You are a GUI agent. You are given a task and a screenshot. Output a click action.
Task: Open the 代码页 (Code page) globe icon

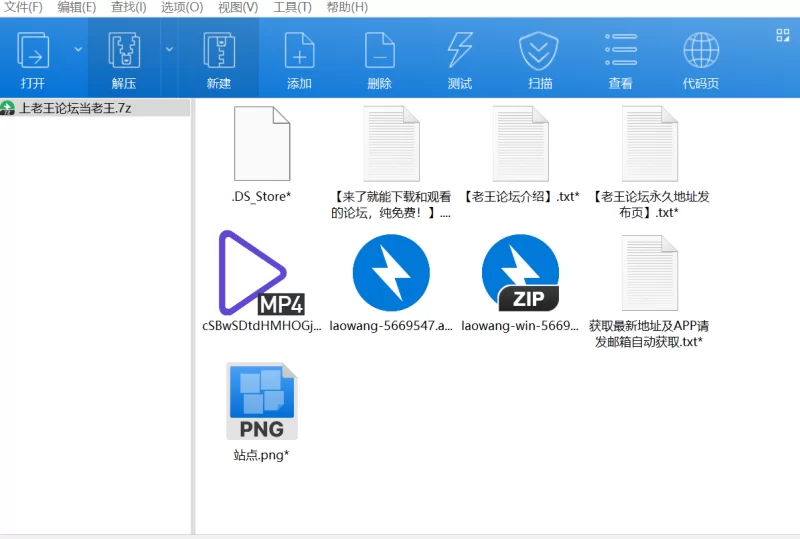click(701, 50)
